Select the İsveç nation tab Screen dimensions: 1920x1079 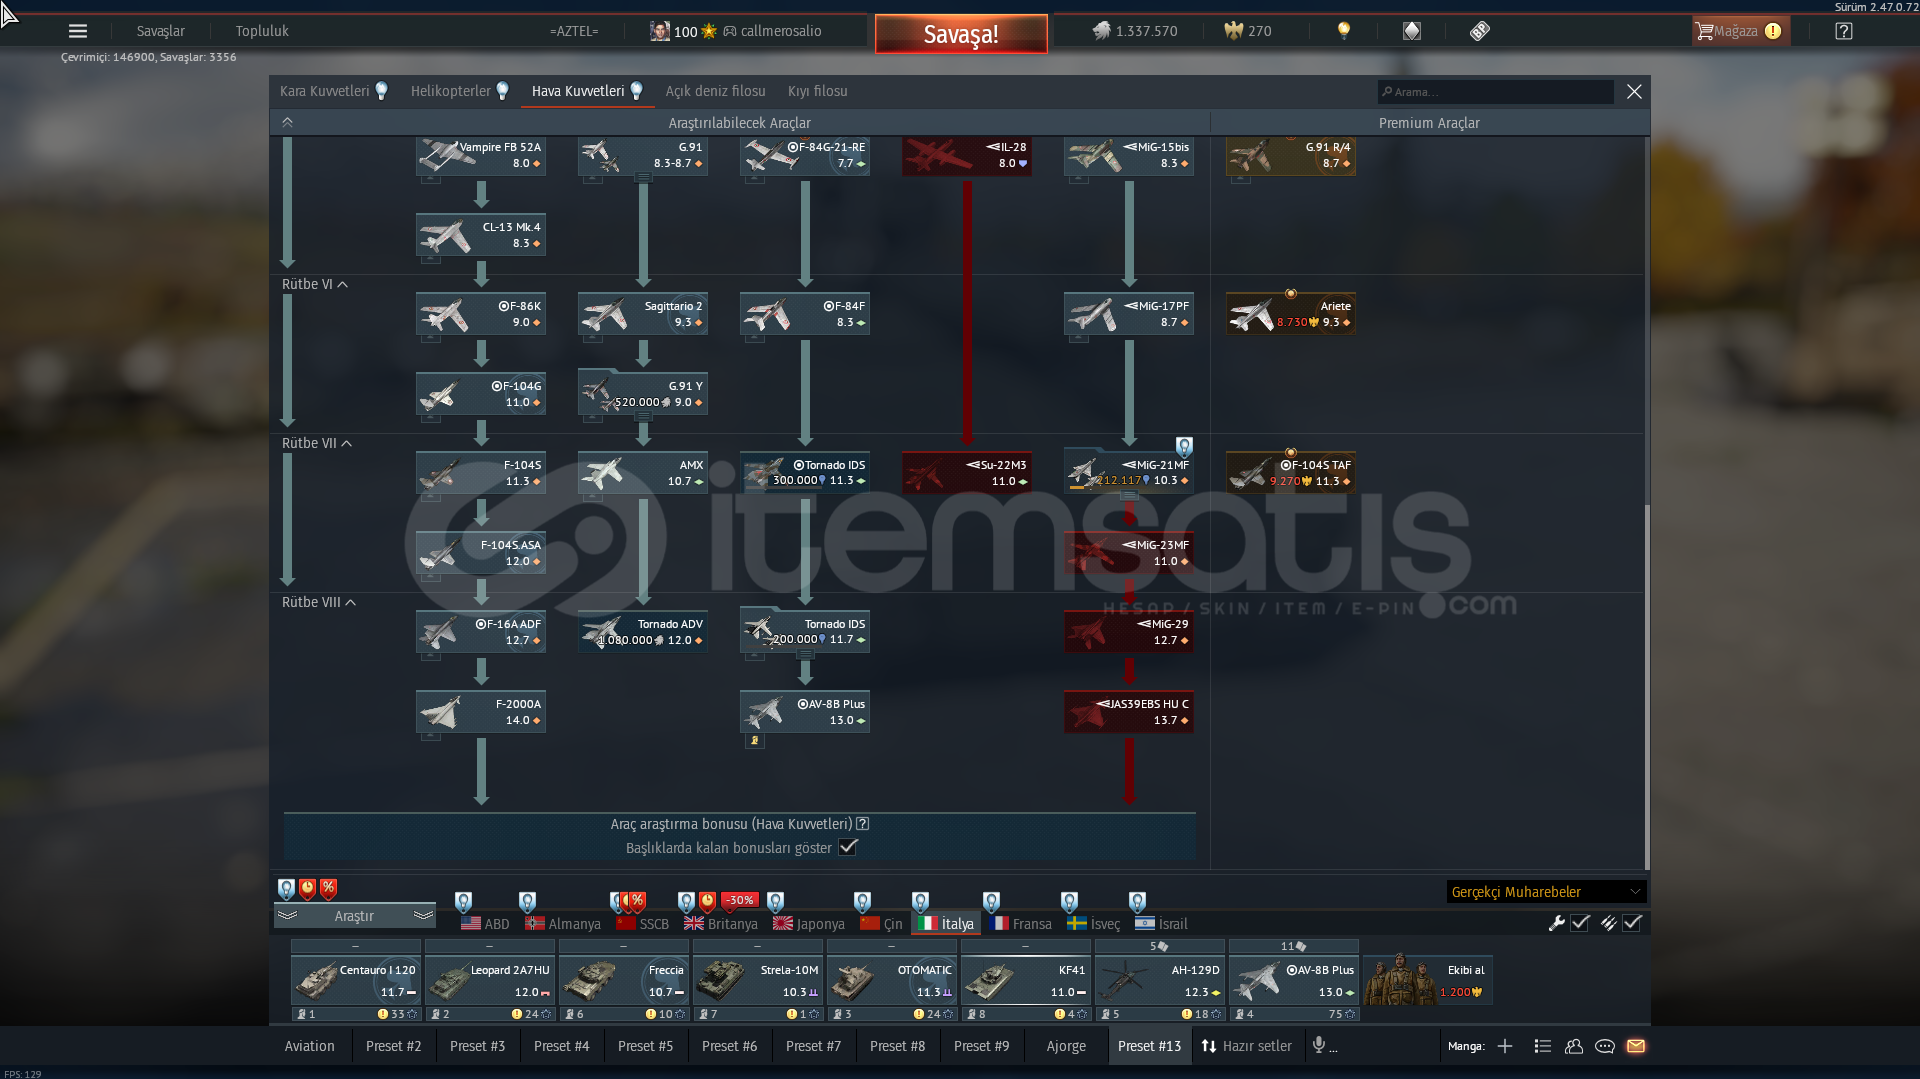[x=1093, y=924]
